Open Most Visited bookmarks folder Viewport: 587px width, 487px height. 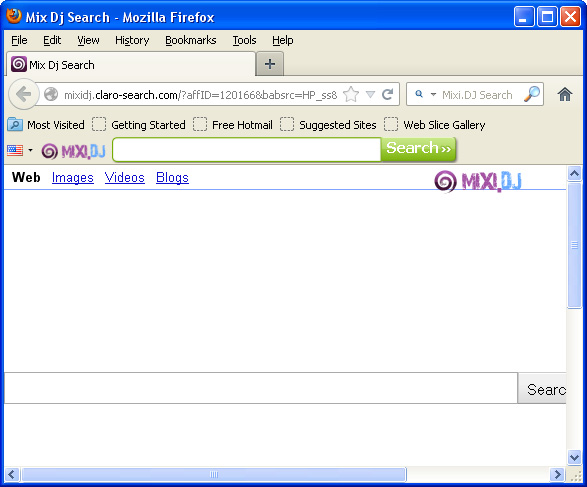click(46, 125)
